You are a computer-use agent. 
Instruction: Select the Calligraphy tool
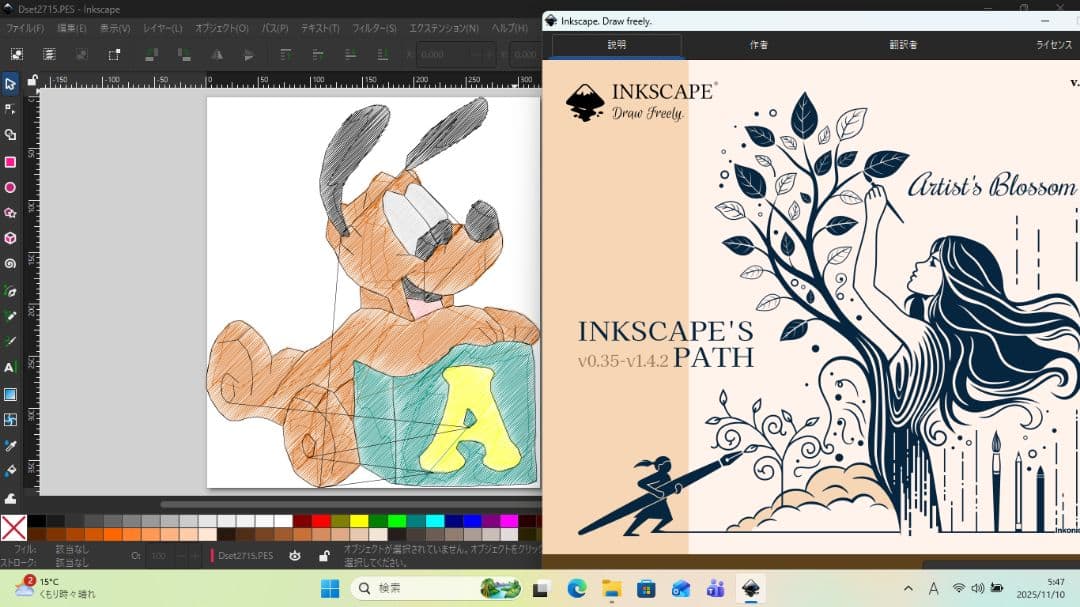(x=10, y=342)
